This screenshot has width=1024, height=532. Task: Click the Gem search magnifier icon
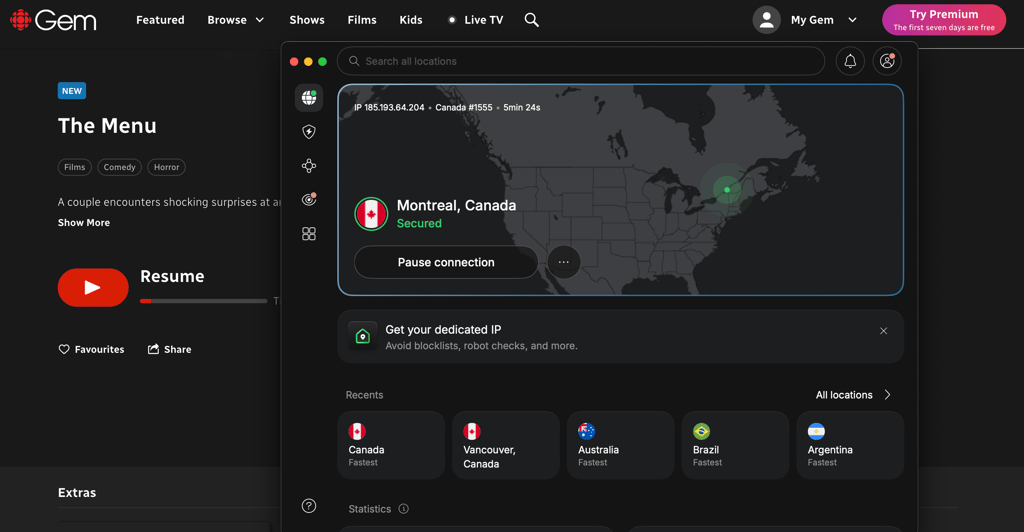(x=532, y=20)
